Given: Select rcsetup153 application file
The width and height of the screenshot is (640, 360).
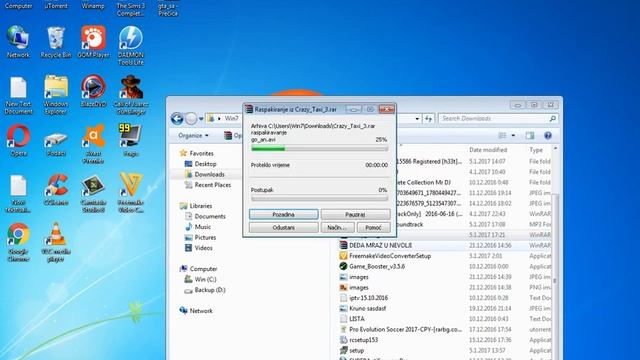Looking at the screenshot, I should (363, 340).
